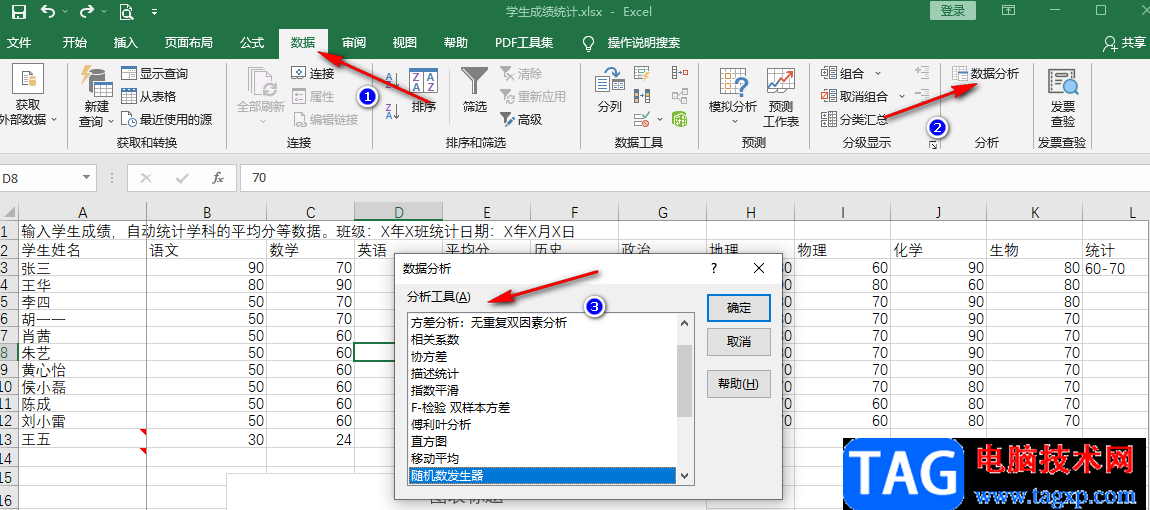Screen dimensions: 1150x510
Task: Click the 共享 (Share) button
Action: pos(1123,43)
